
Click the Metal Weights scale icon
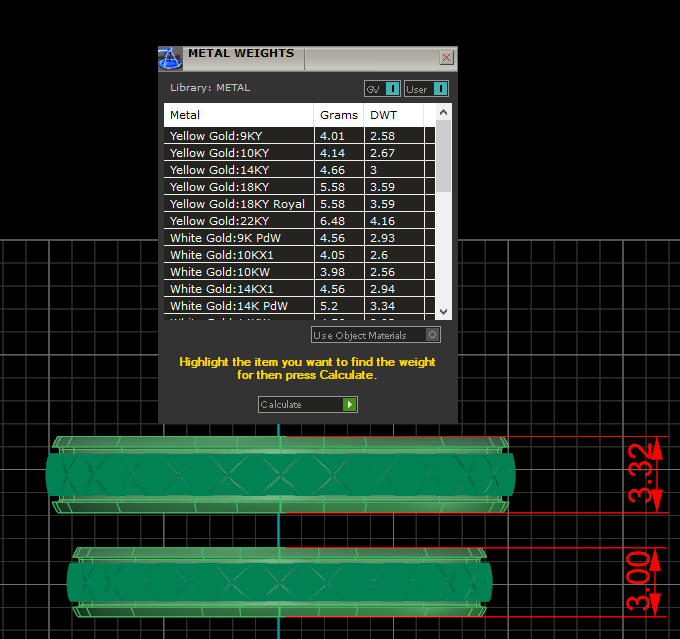click(x=170, y=57)
